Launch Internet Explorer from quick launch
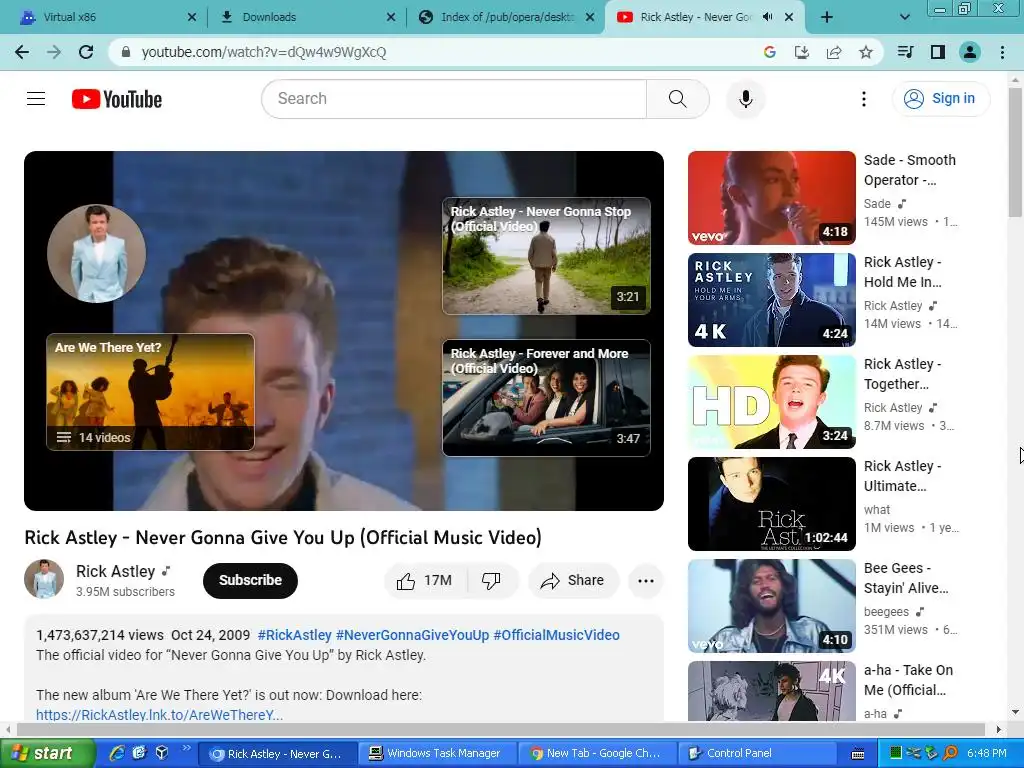The width and height of the screenshot is (1024, 768). [x=117, y=753]
